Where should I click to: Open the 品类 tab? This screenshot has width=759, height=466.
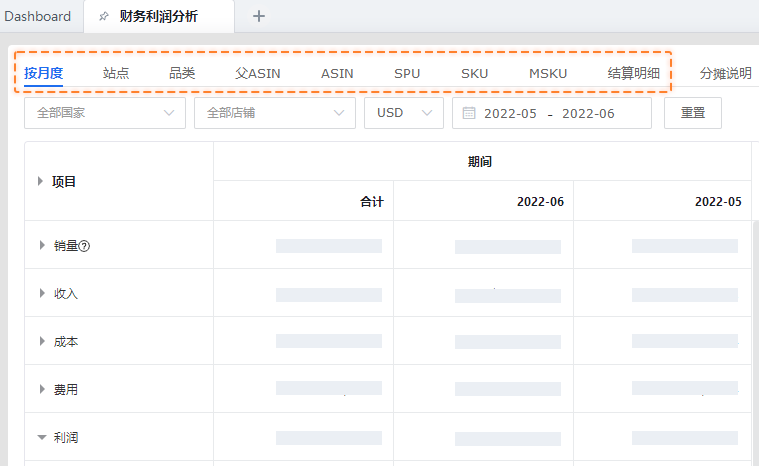click(182, 74)
